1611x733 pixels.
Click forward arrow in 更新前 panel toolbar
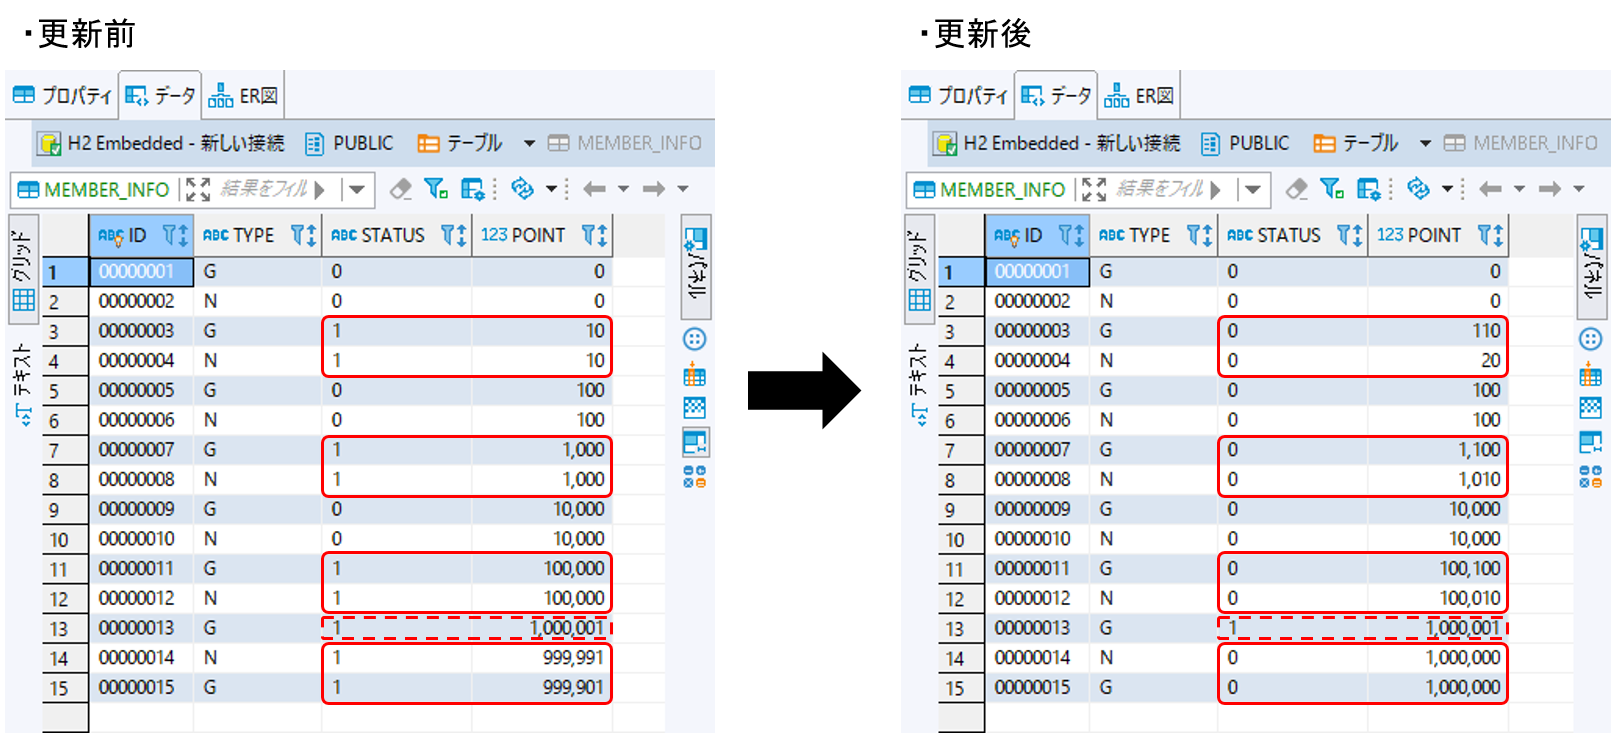[654, 189]
